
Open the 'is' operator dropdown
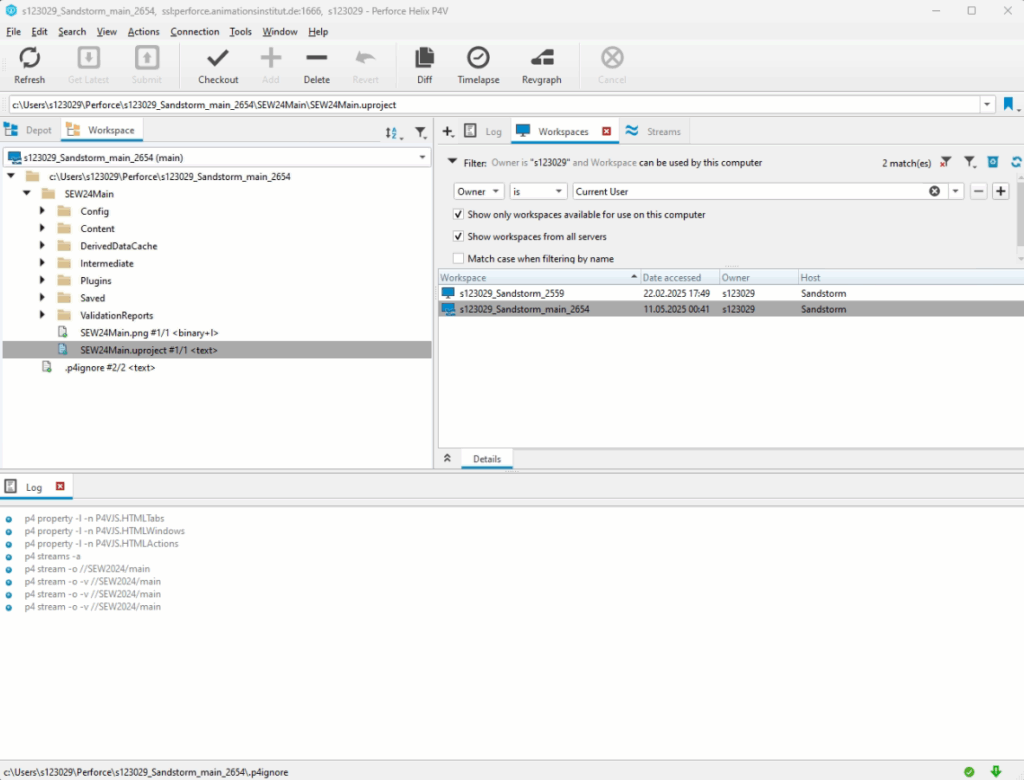click(537, 191)
